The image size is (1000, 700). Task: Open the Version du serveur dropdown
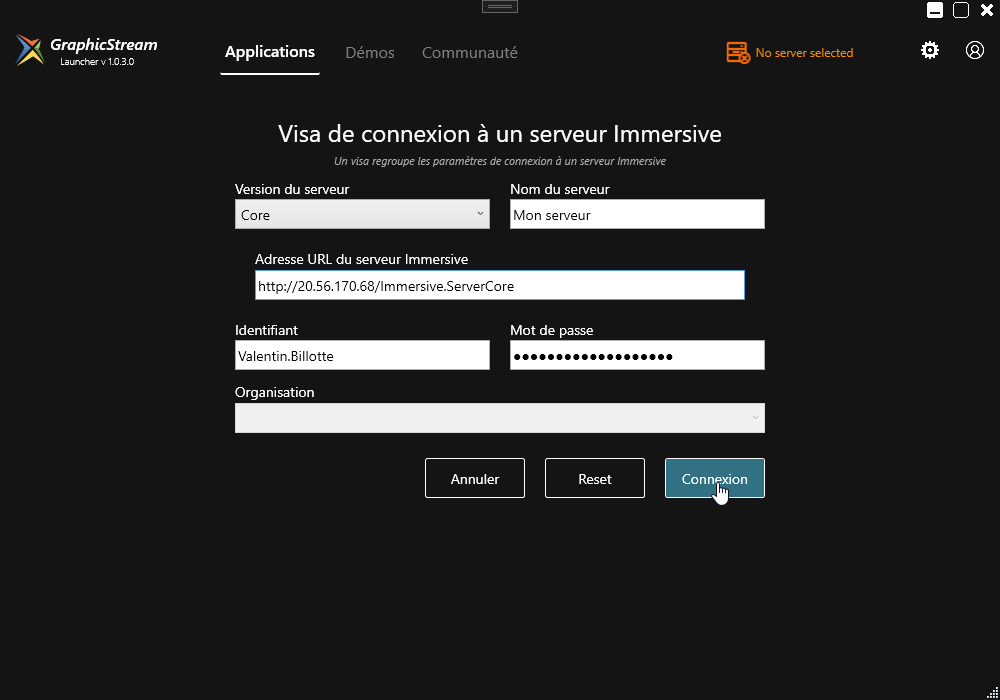pos(362,214)
